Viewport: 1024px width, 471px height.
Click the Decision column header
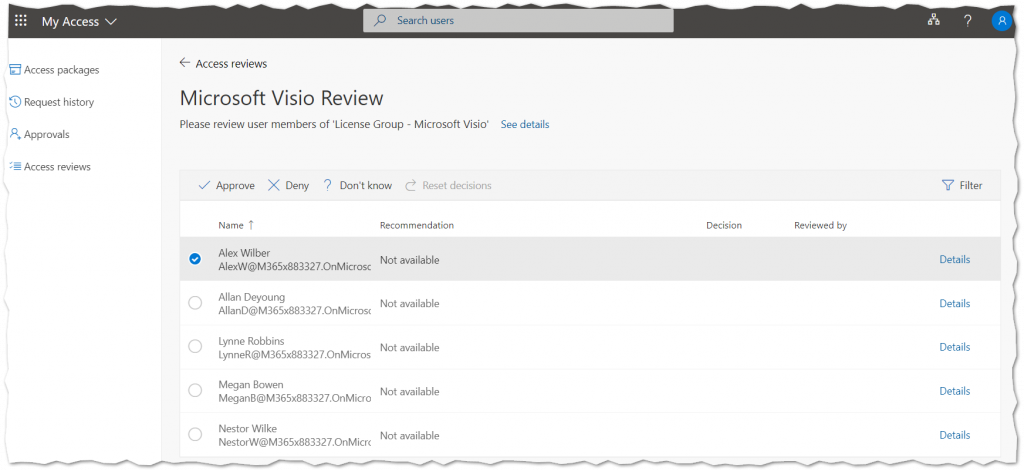pyautogui.click(x=724, y=225)
